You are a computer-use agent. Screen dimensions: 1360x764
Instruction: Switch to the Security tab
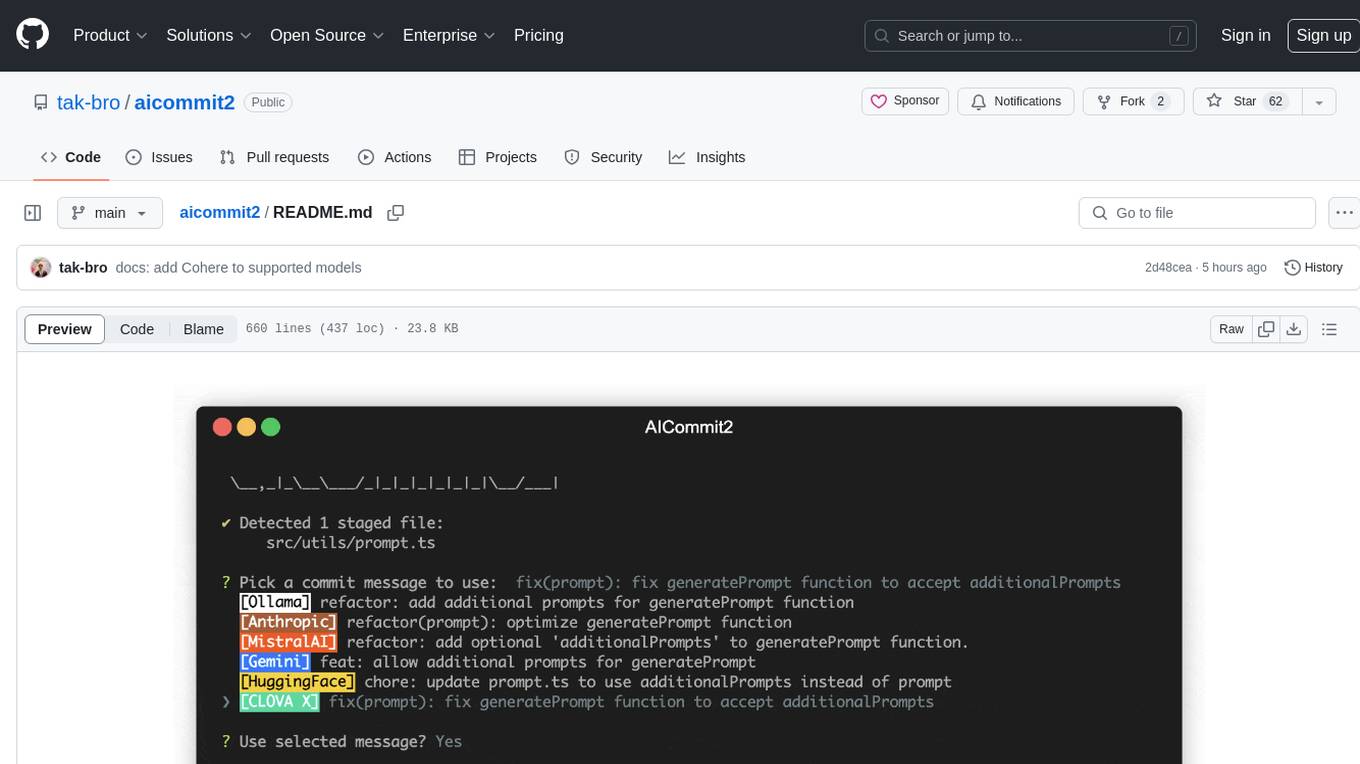603,157
